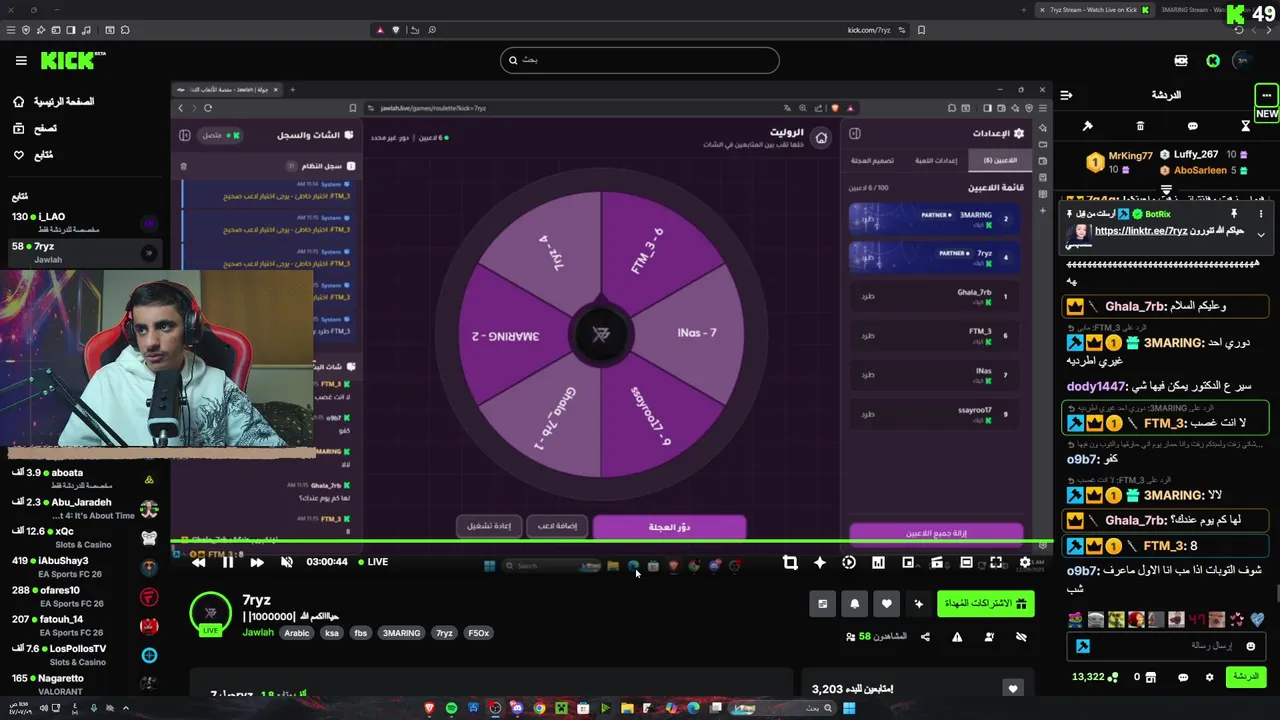
Task: Report the stream with warning icon
Action: click(957, 637)
